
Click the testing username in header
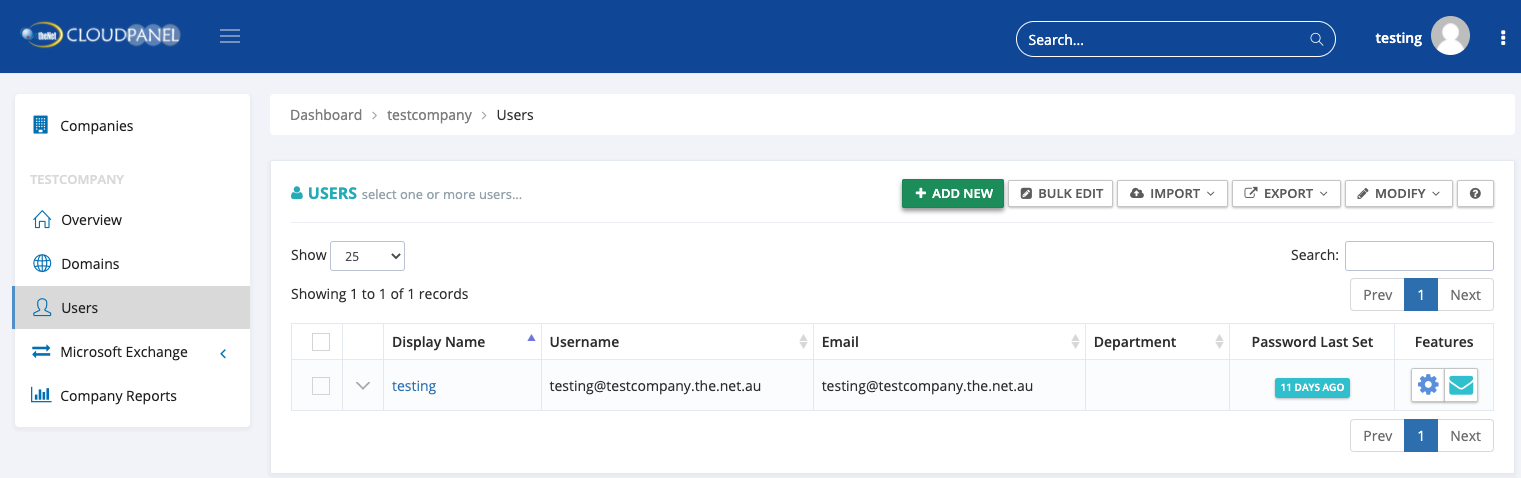click(x=1398, y=38)
